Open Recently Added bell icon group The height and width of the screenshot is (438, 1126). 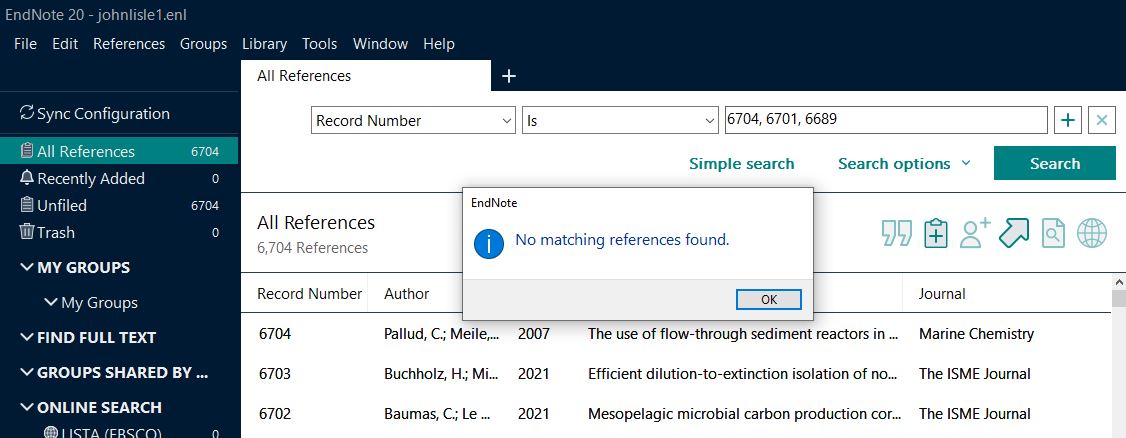27,177
